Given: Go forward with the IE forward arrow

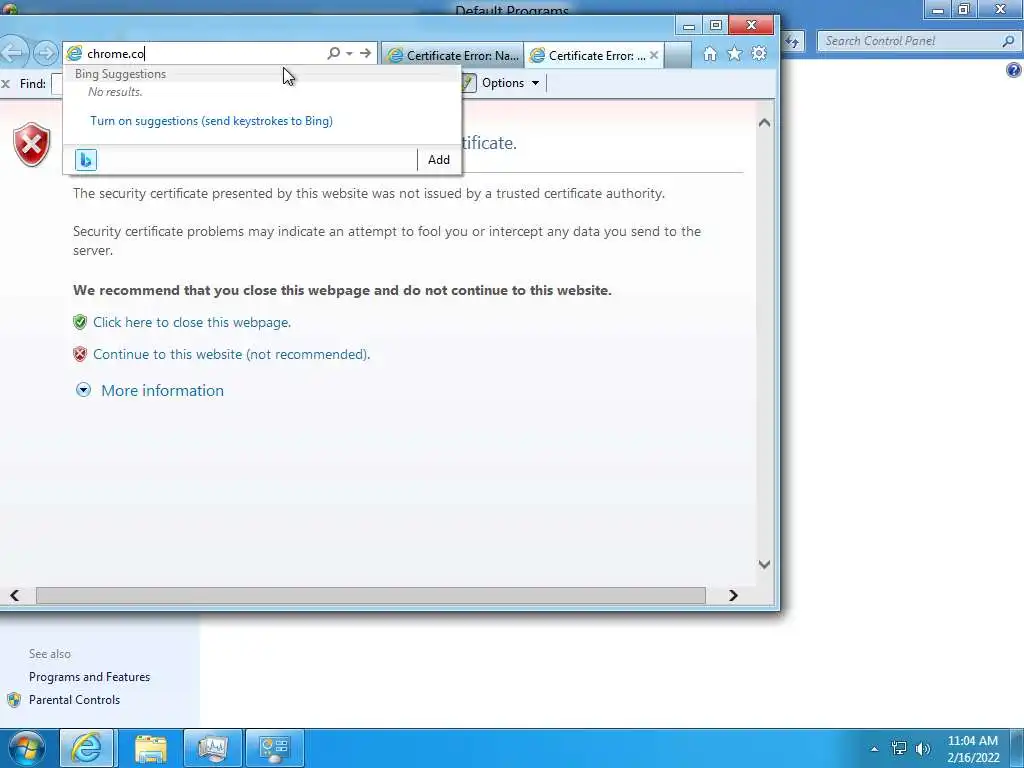Looking at the screenshot, I should [45, 54].
